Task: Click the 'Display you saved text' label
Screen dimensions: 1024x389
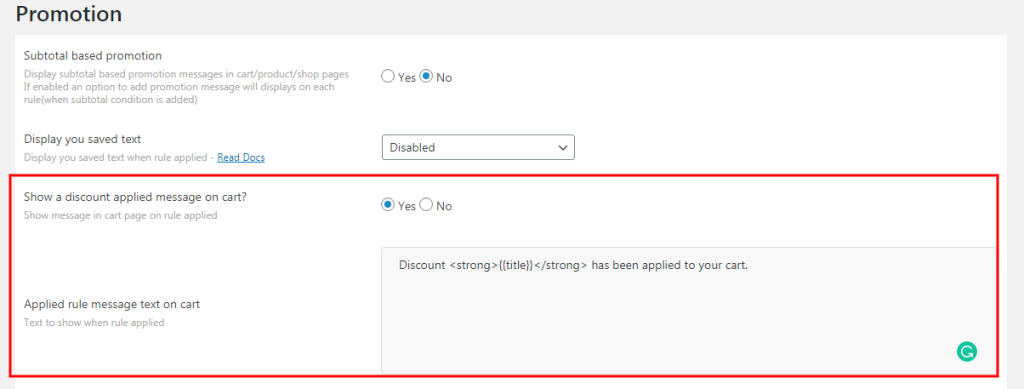Action: [x=82, y=139]
